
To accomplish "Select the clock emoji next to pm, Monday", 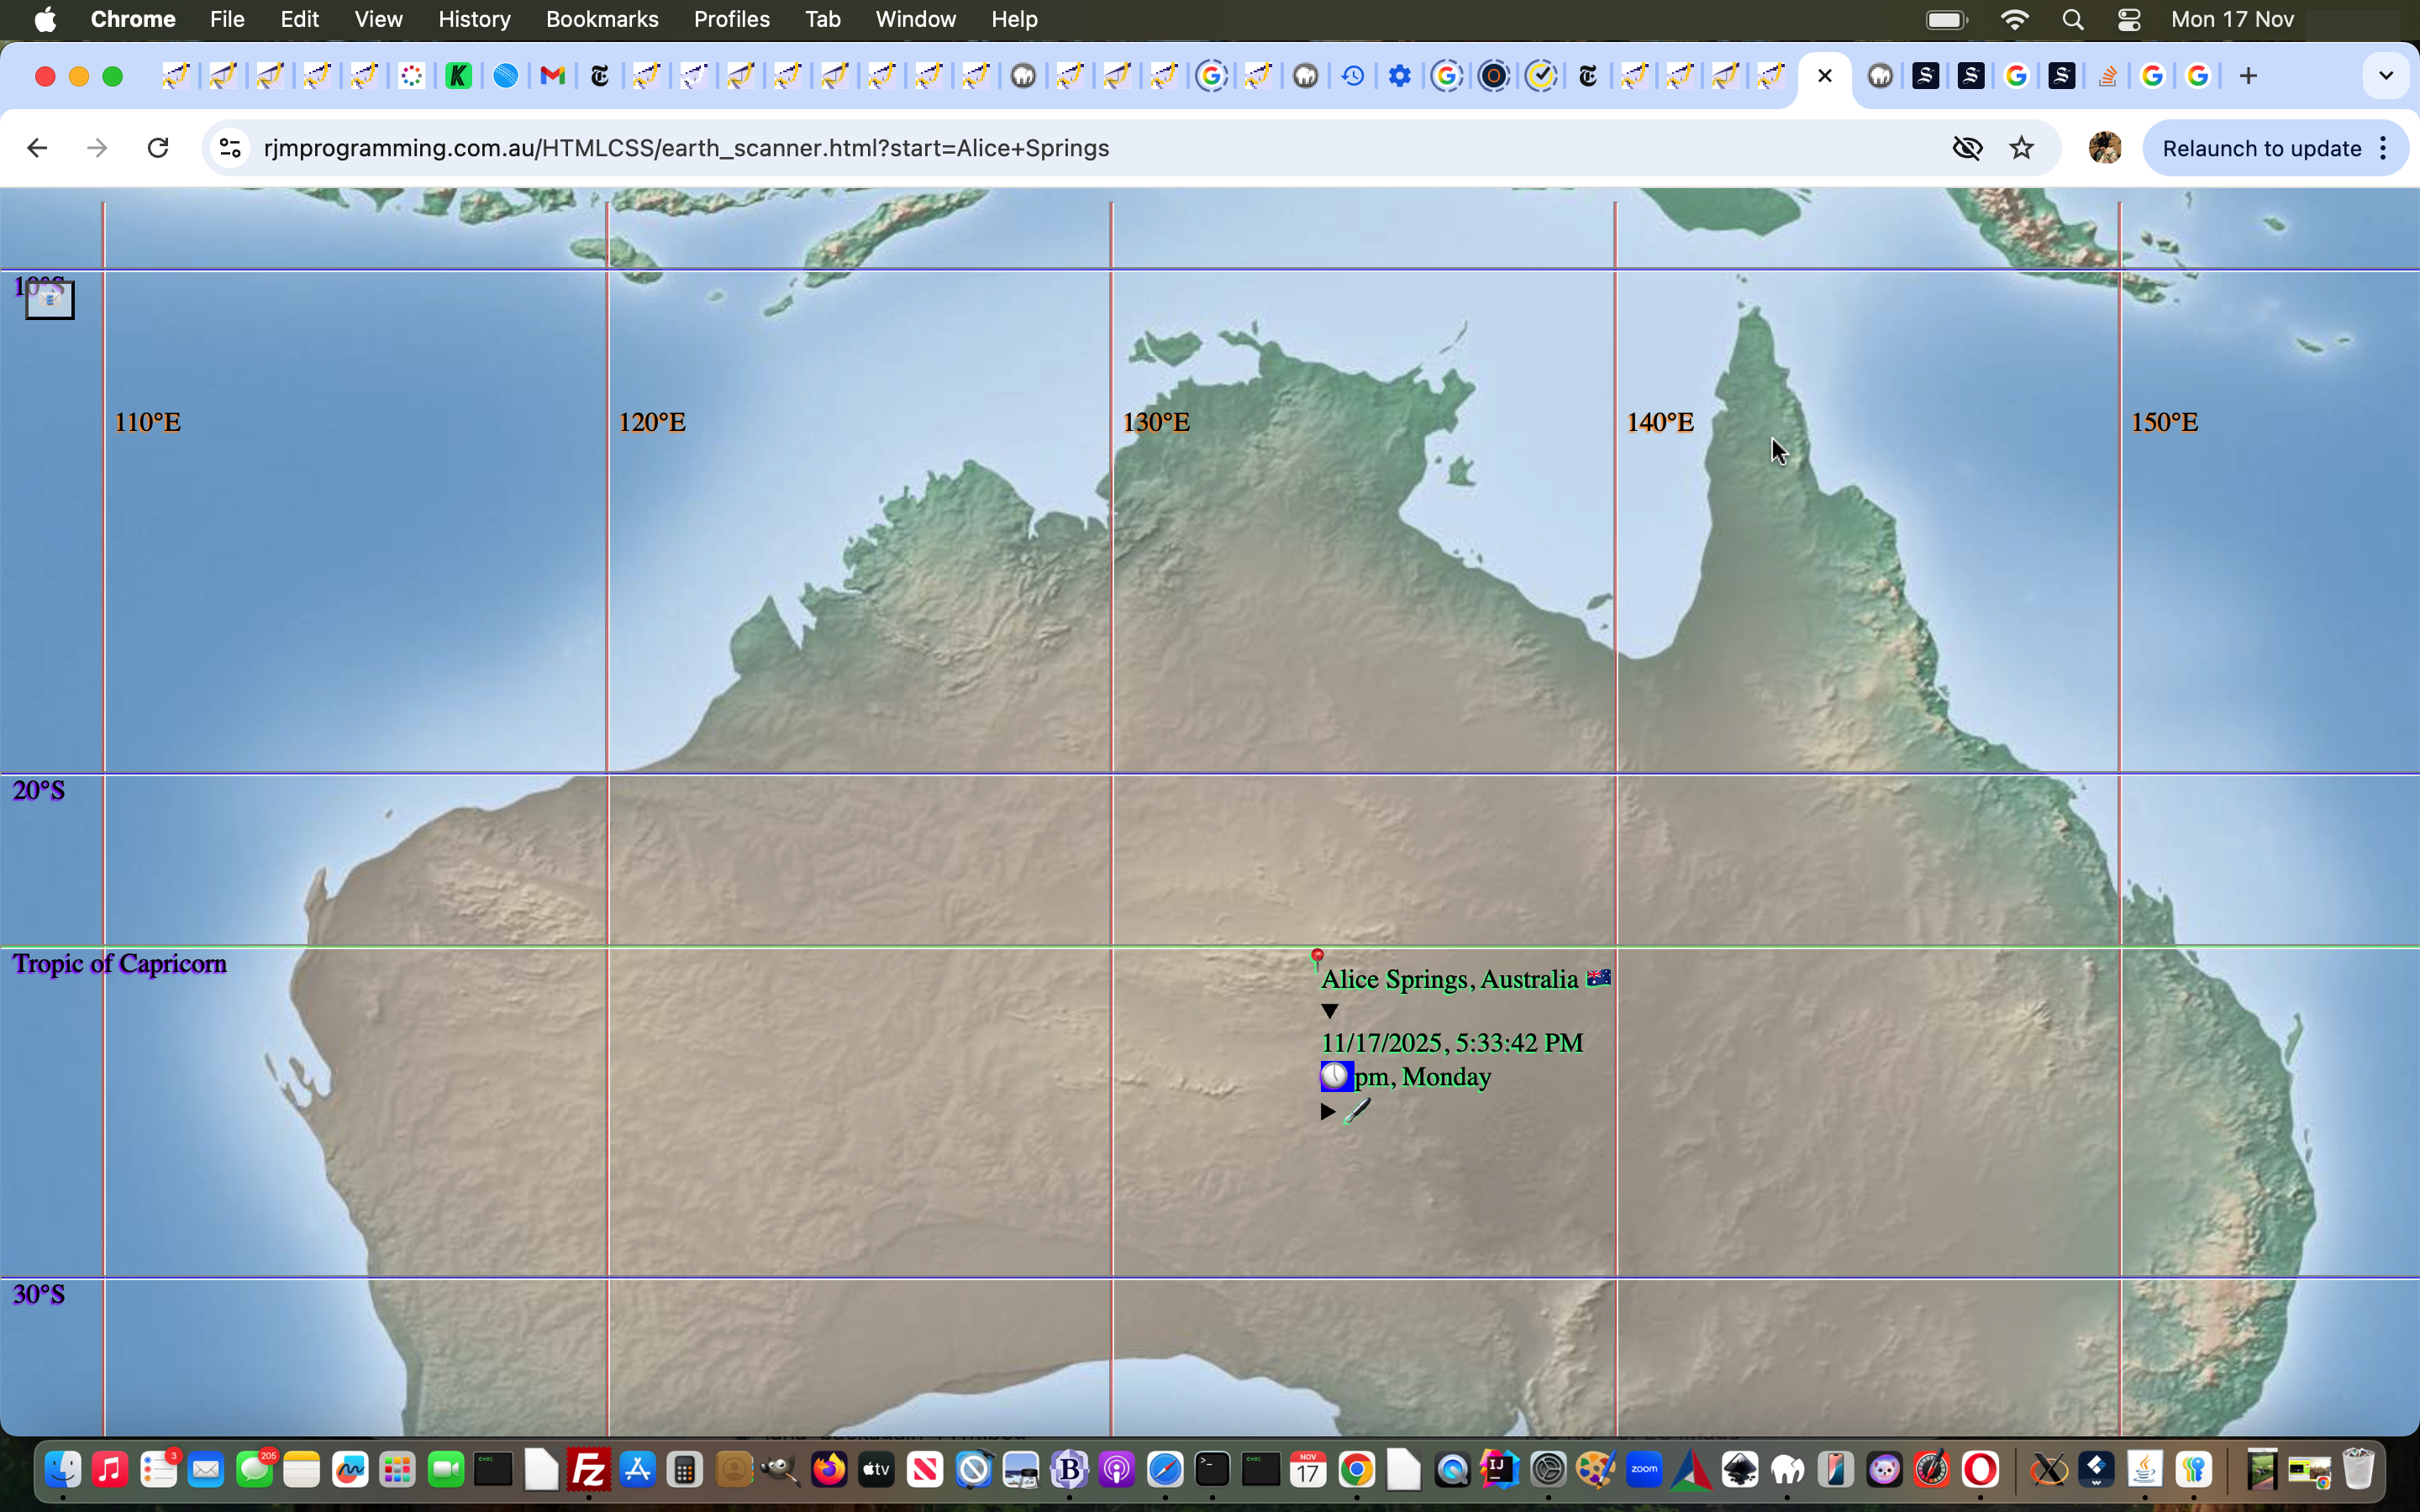I will (1337, 1076).
